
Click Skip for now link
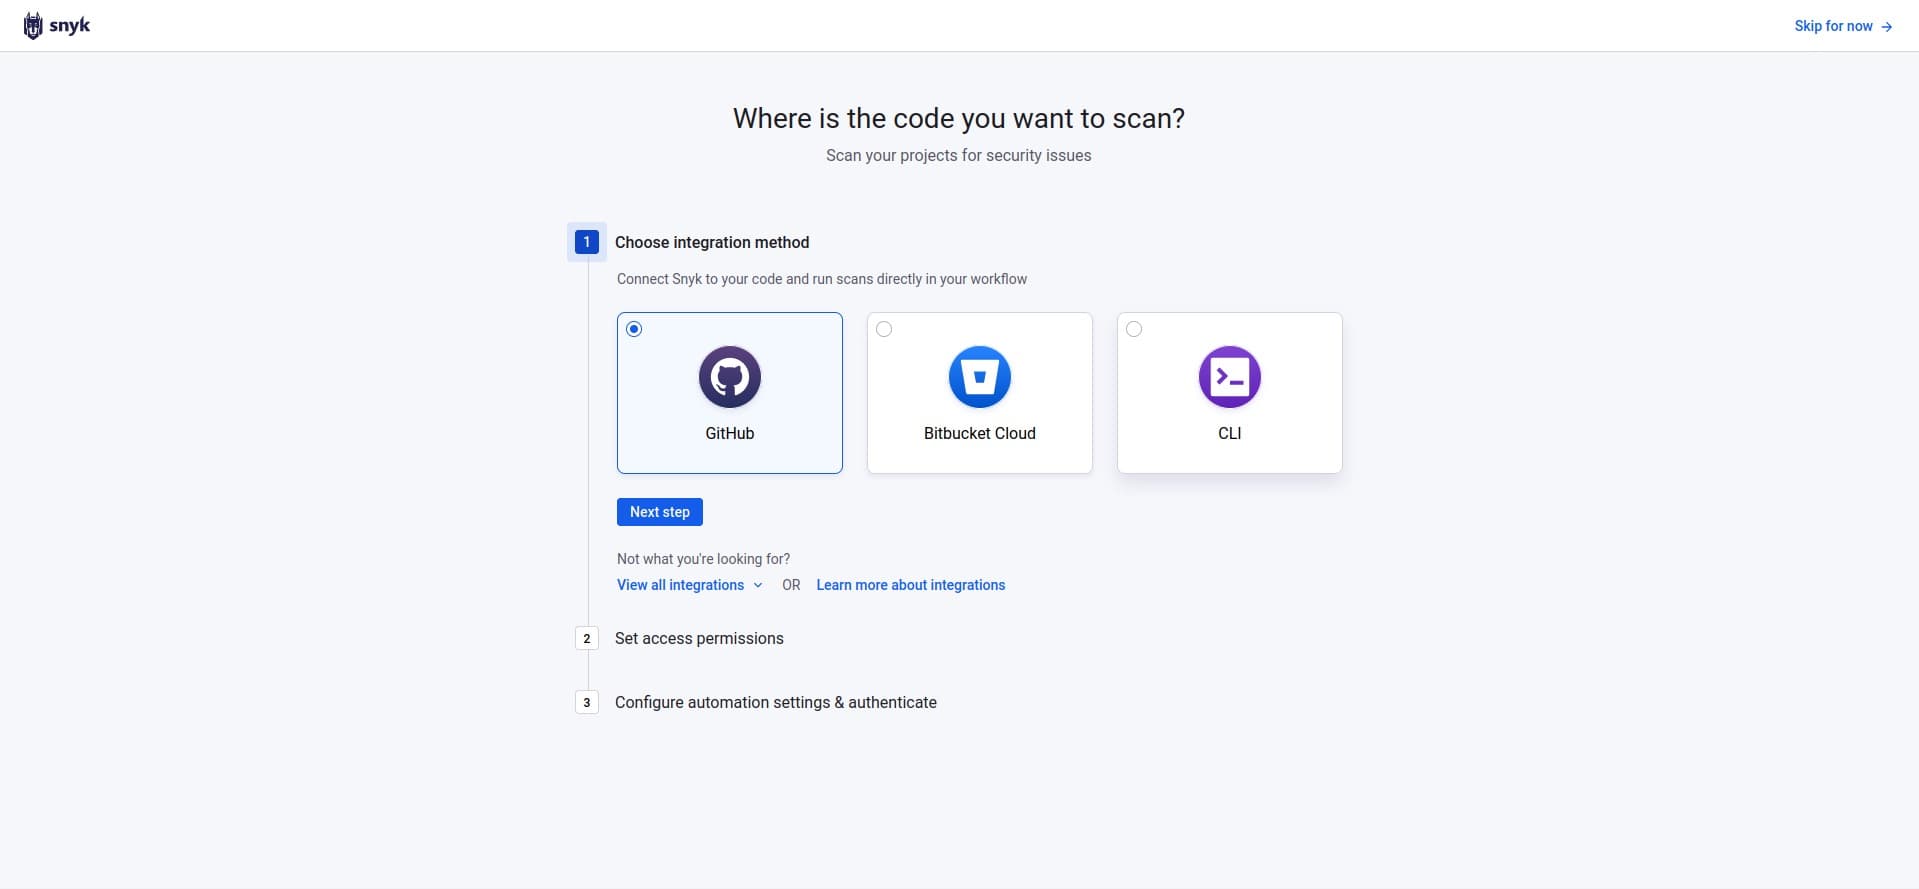tap(1833, 26)
